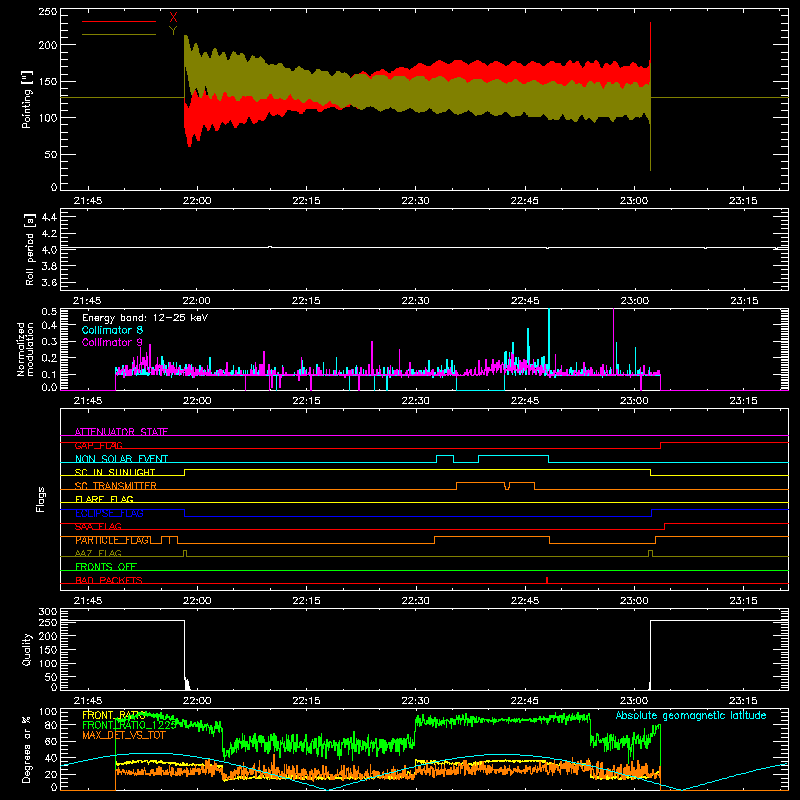The height and width of the screenshot is (800, 800).
Task: Click the PARTICLE_FLAG flag label
Action: 112,540
